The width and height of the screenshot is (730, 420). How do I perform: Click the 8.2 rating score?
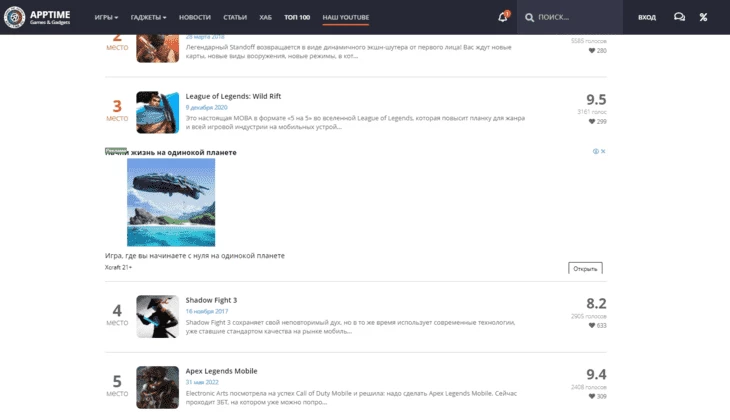[596, 304]
